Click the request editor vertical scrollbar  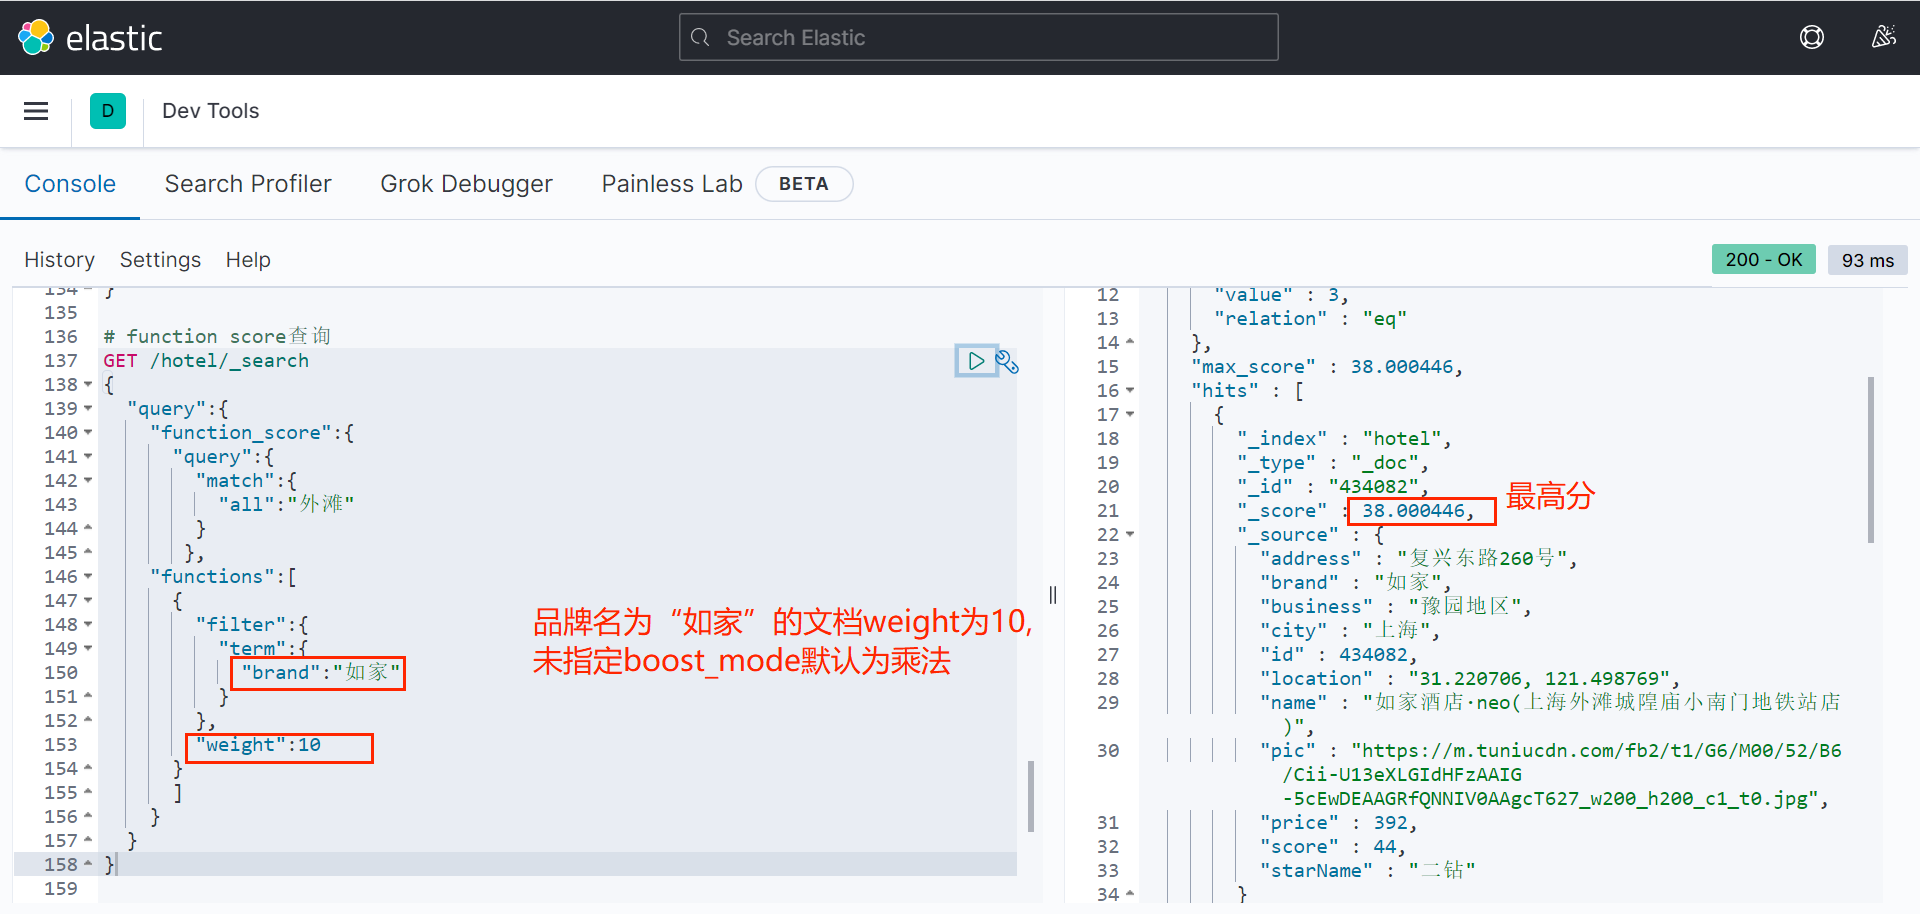(1031, 796)
